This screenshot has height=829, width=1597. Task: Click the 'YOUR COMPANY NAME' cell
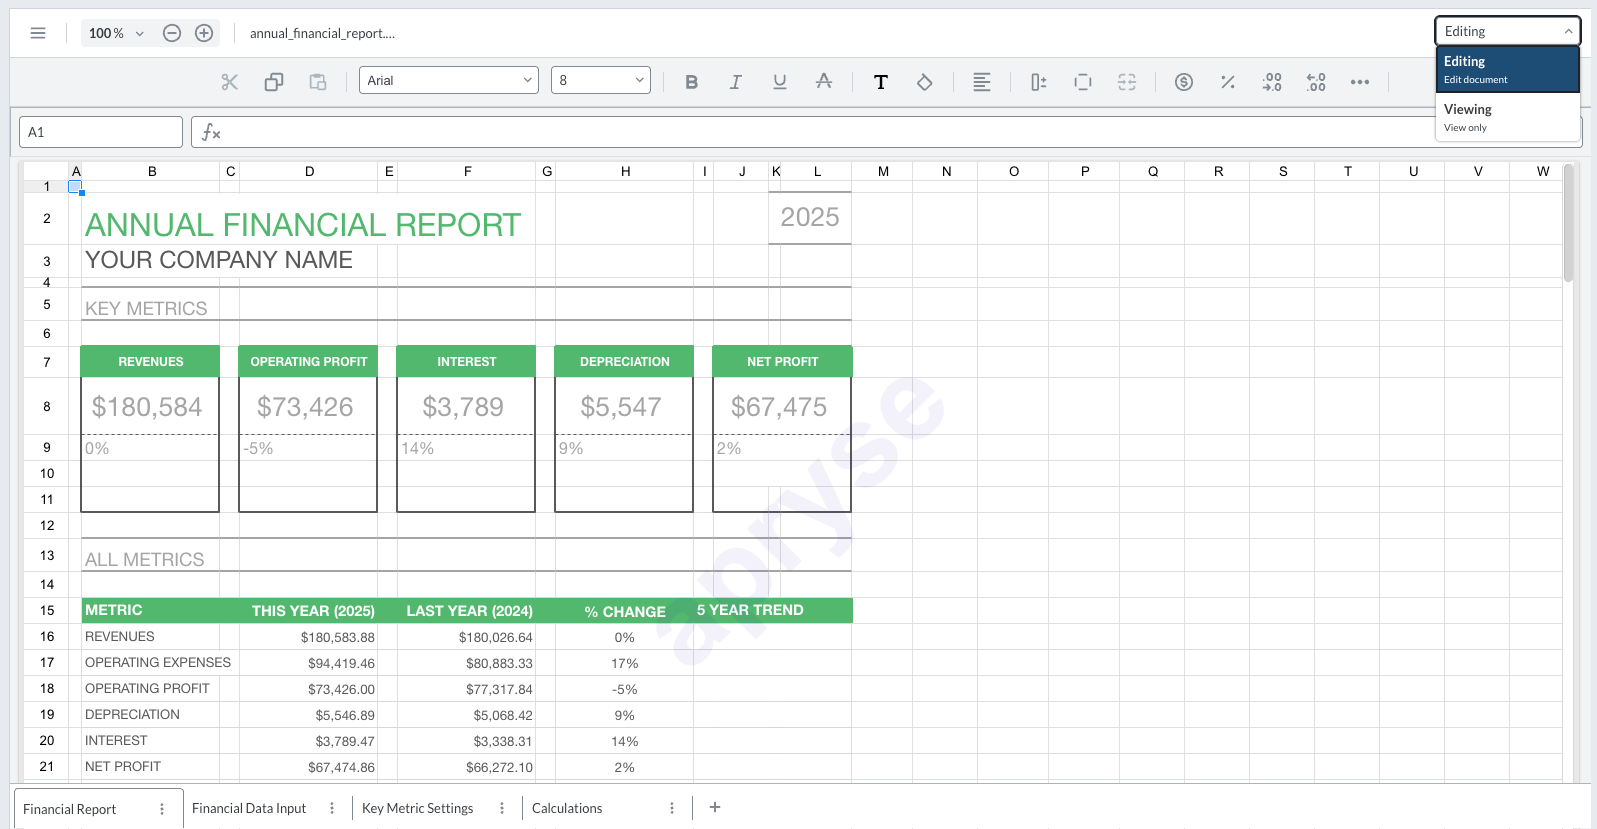click(x=219, y=260)
